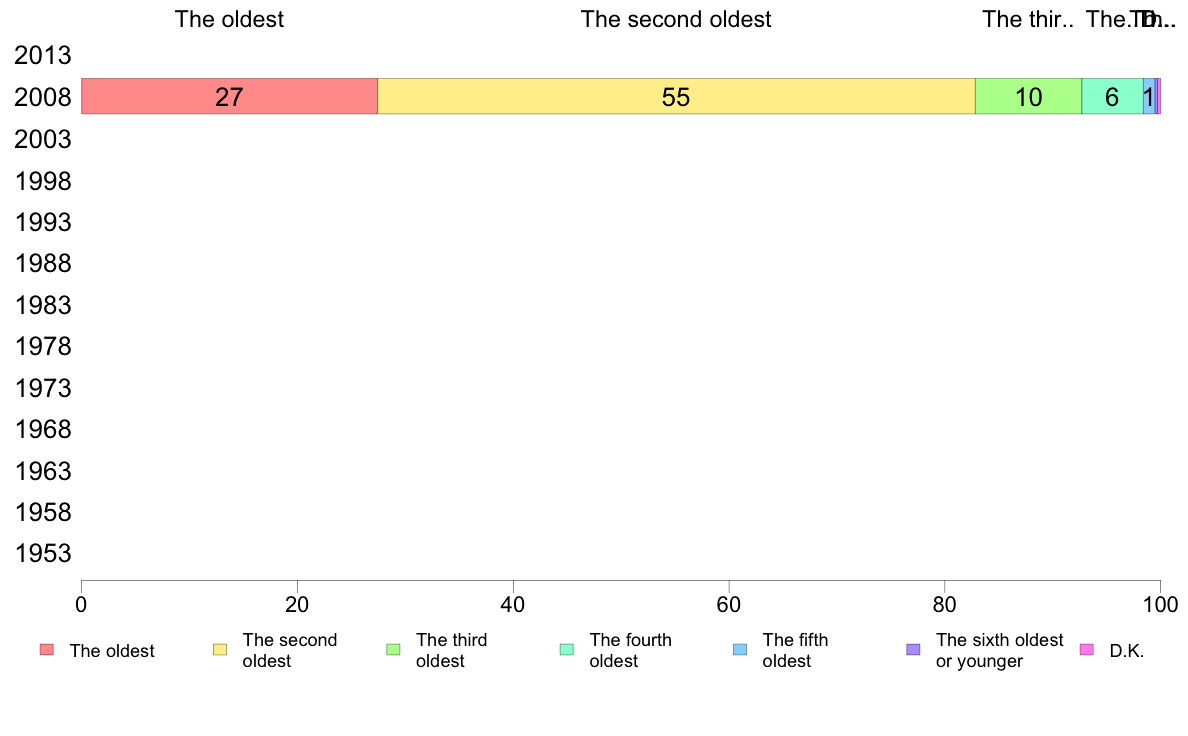Screen dimensions: 1188x736
Task: Select the yellow bar segment showing 55
Action: pyautogui.click(x=676, y=96)
